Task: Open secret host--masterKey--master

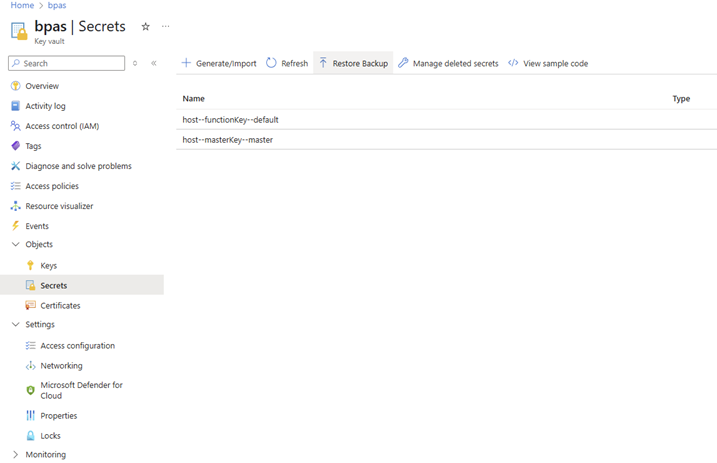Action: (x=228, y=140)
